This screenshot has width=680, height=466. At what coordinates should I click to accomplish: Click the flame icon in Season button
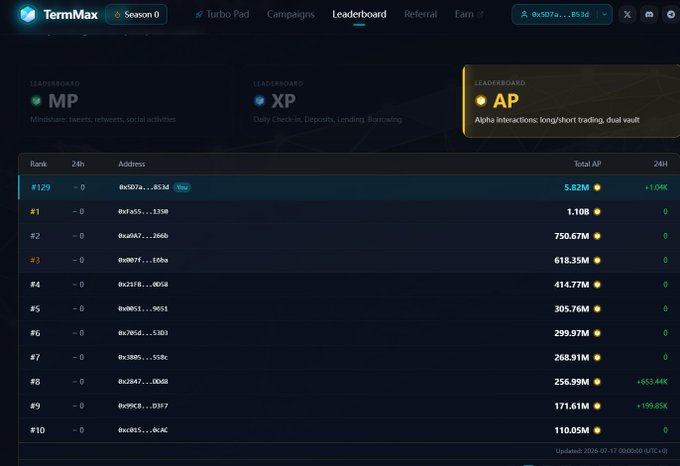[x=117, y=15]
